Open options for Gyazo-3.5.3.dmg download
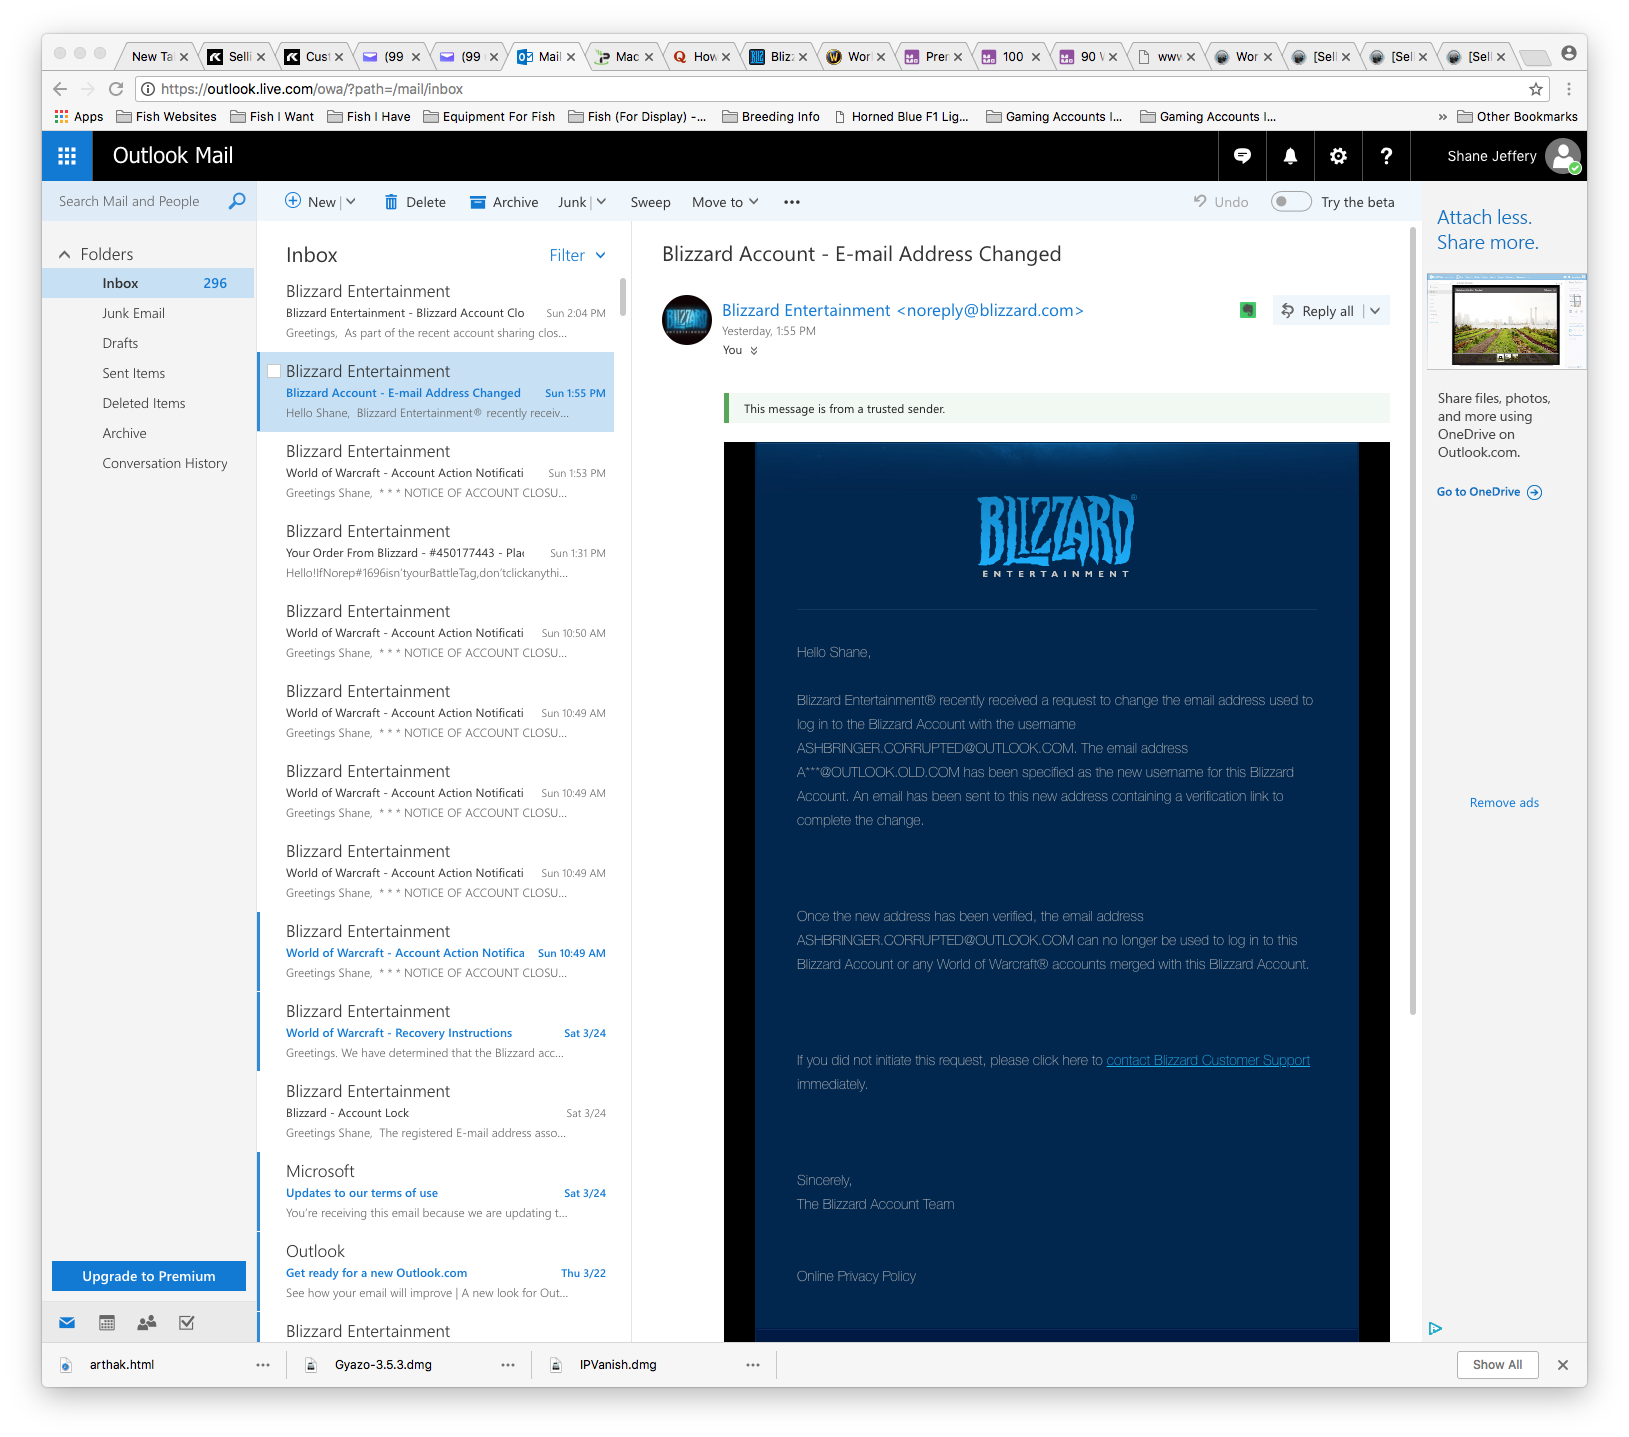 tap(508, 1365)
